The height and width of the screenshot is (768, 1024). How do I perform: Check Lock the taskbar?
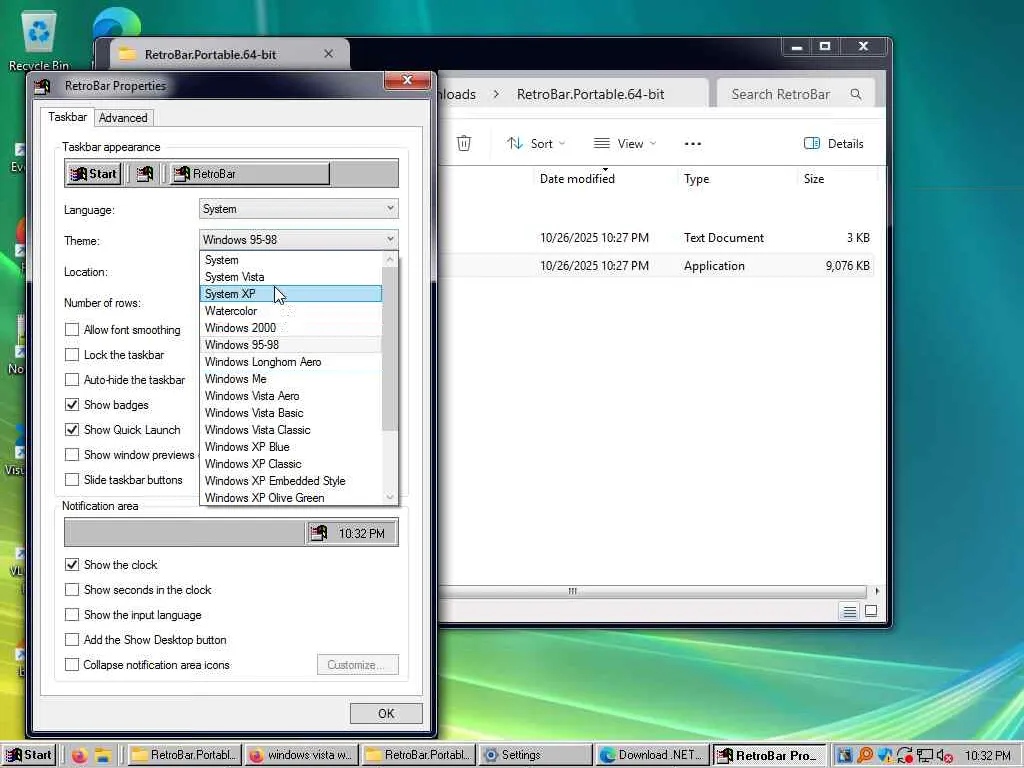[x=72, y=355]
